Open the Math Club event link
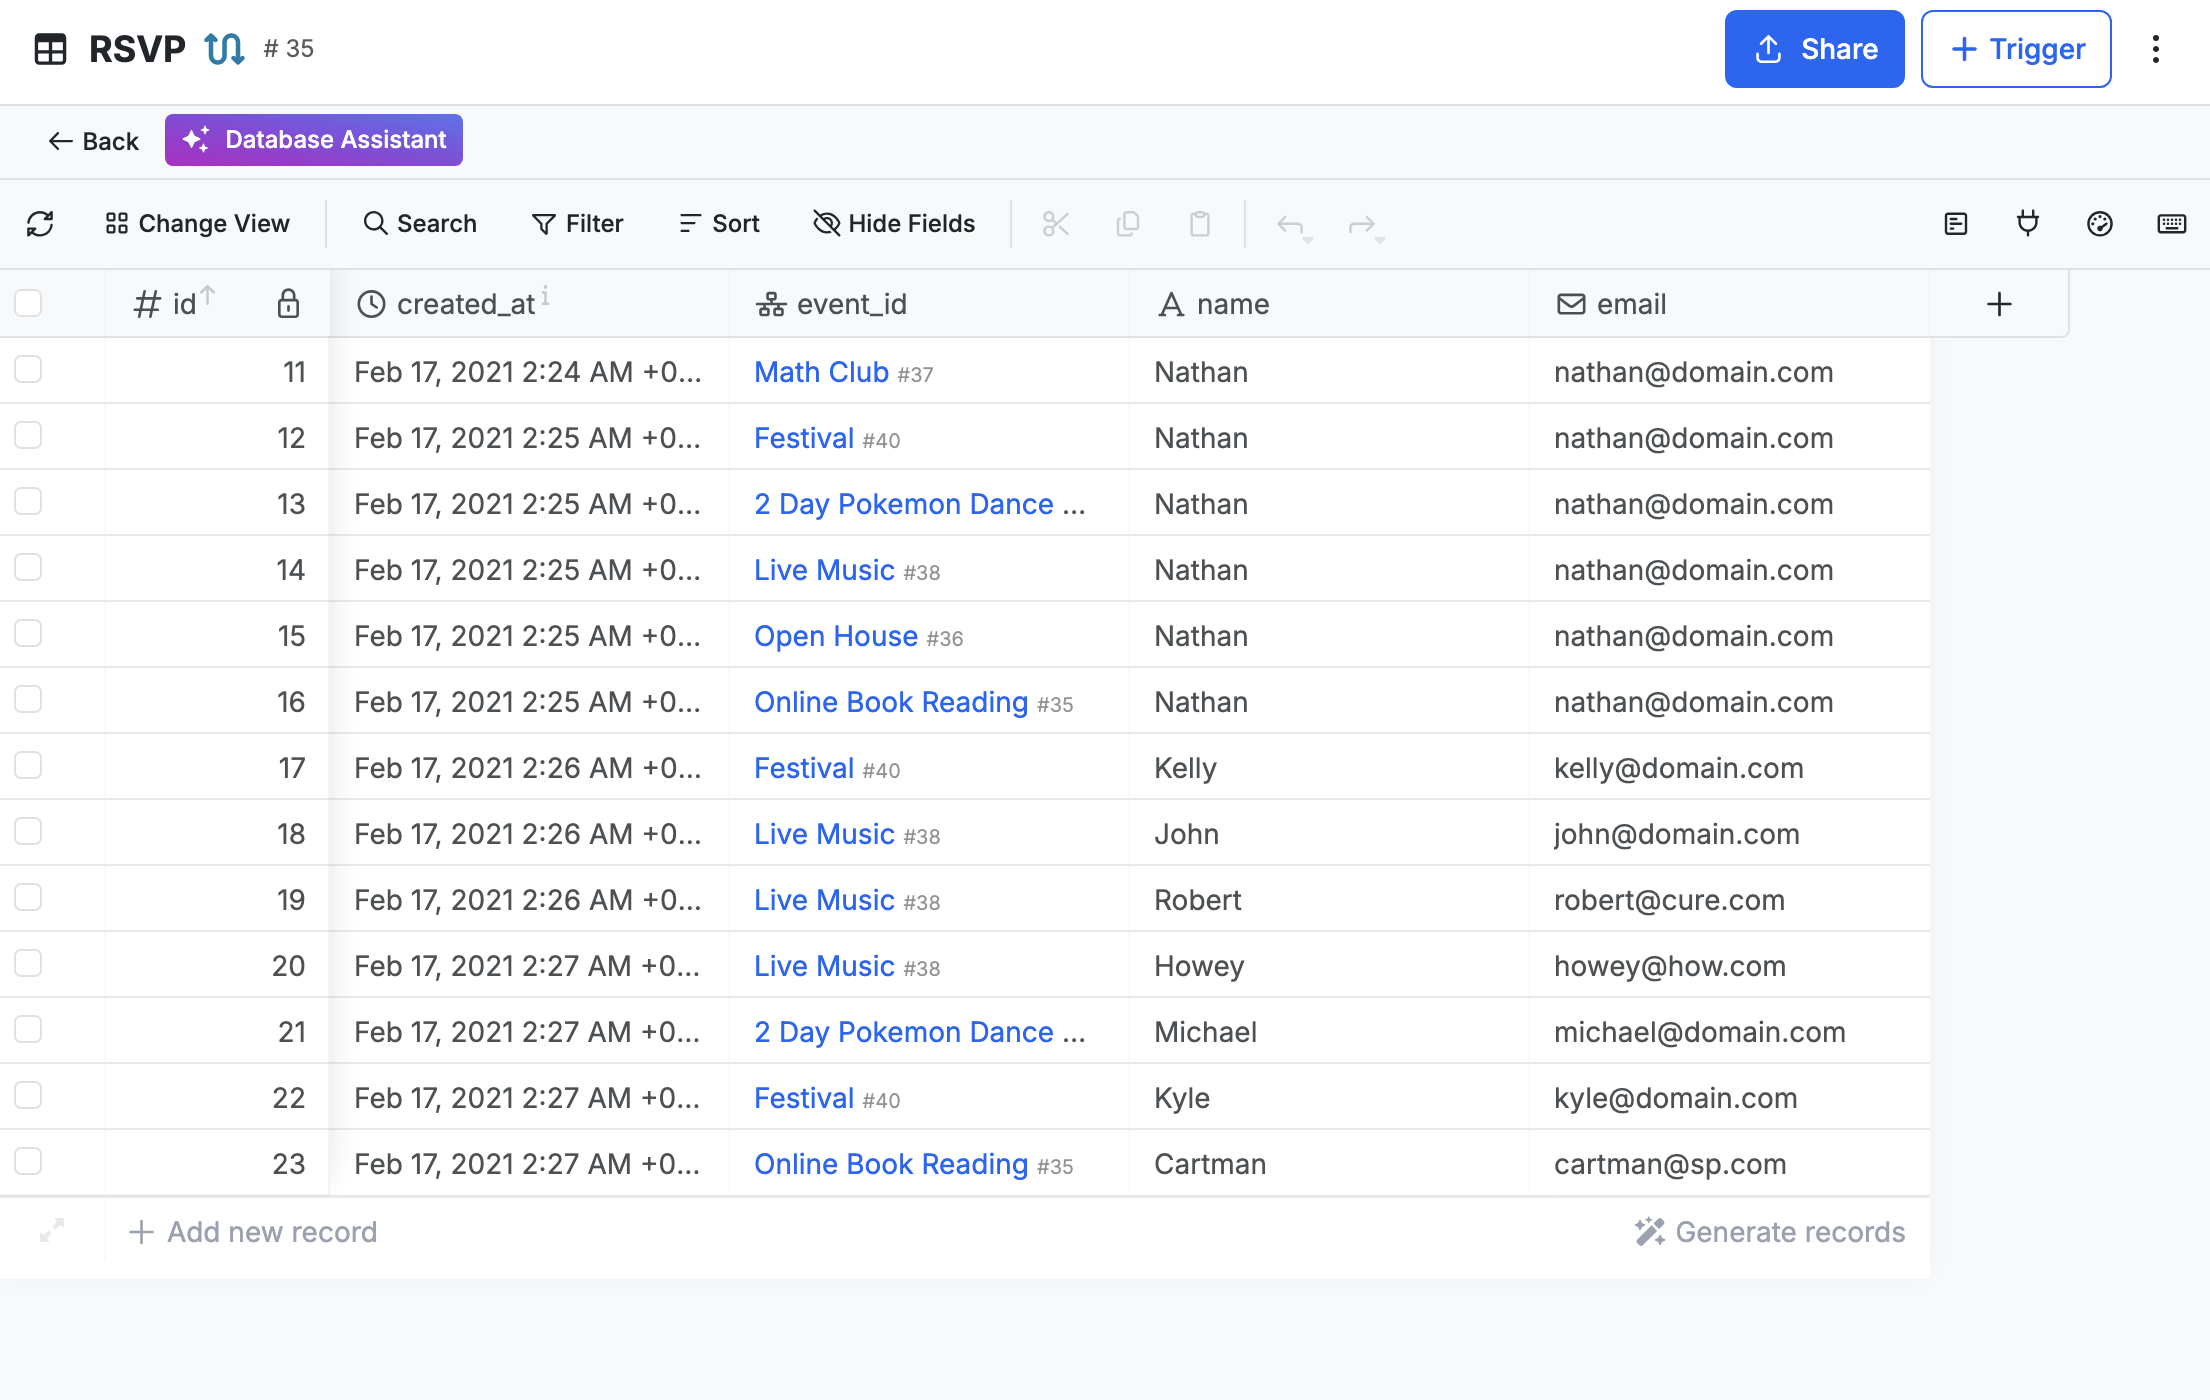 click(821, 371)
